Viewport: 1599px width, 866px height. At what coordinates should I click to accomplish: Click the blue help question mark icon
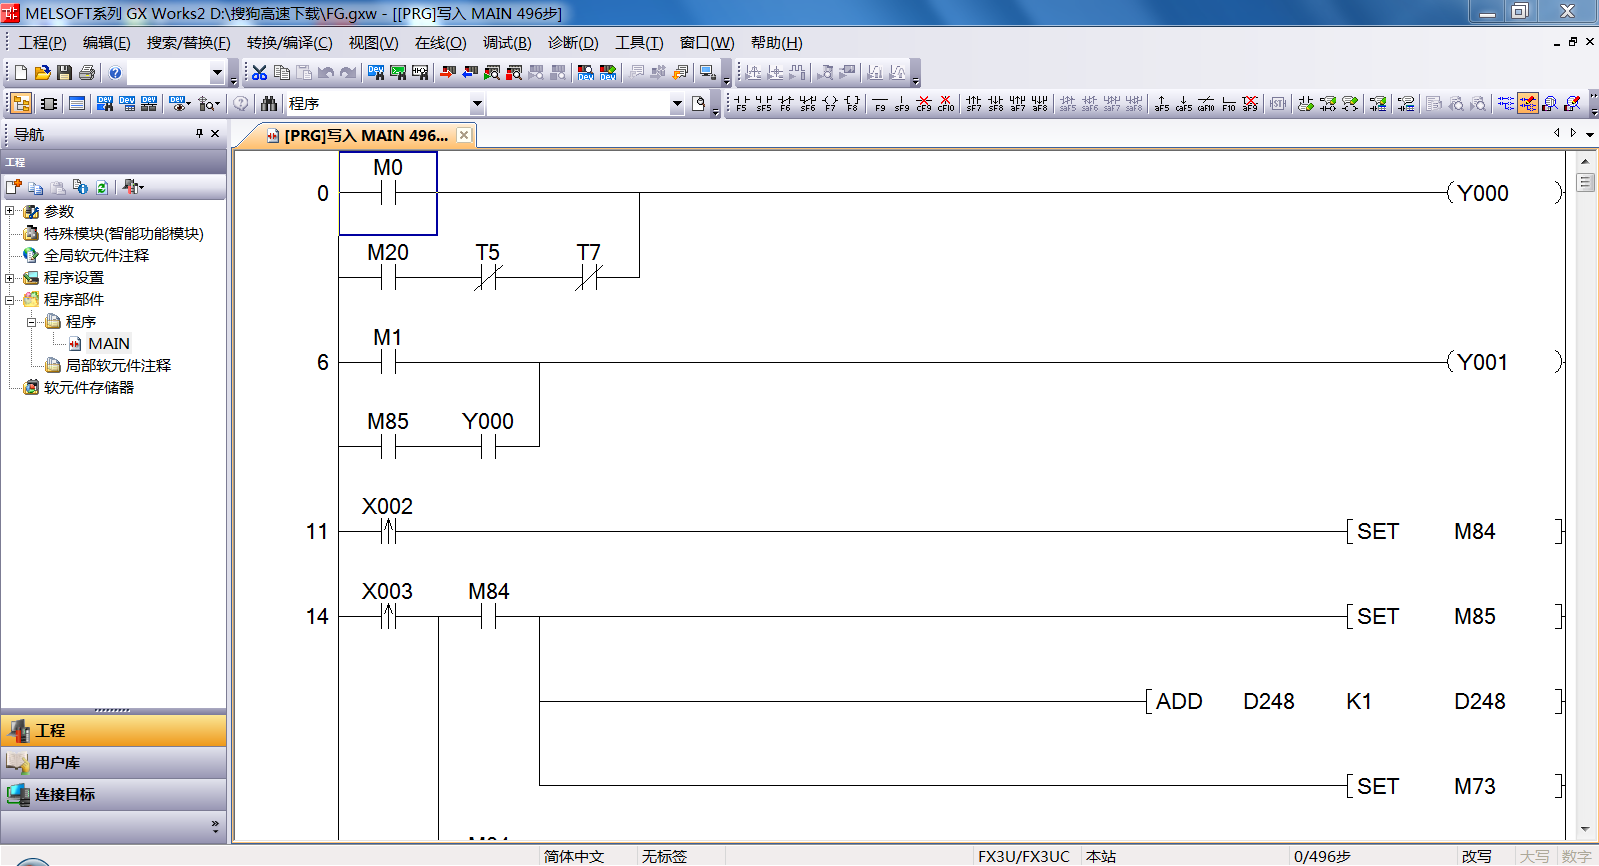[x=115, y=73]
